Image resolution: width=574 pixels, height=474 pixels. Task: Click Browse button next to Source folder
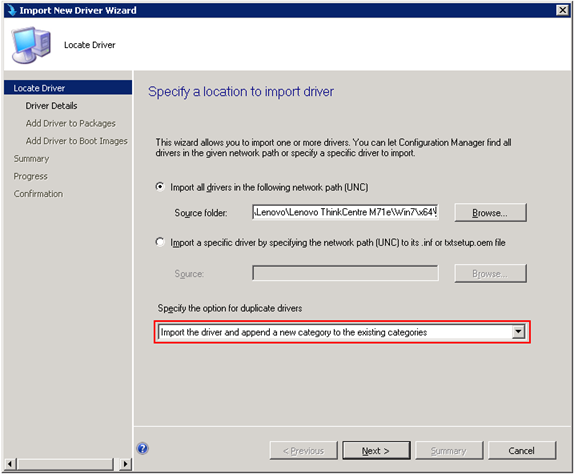click(490, 213)
